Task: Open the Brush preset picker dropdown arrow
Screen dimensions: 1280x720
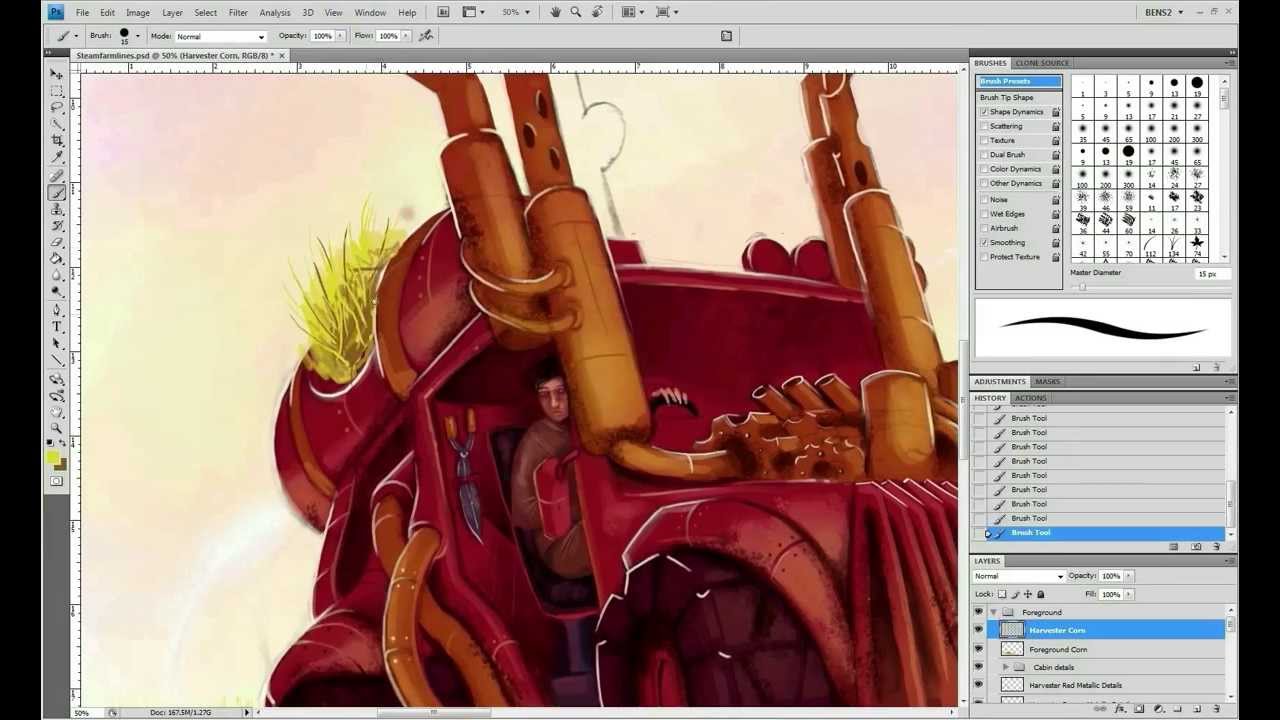Action: pos(137,36)
